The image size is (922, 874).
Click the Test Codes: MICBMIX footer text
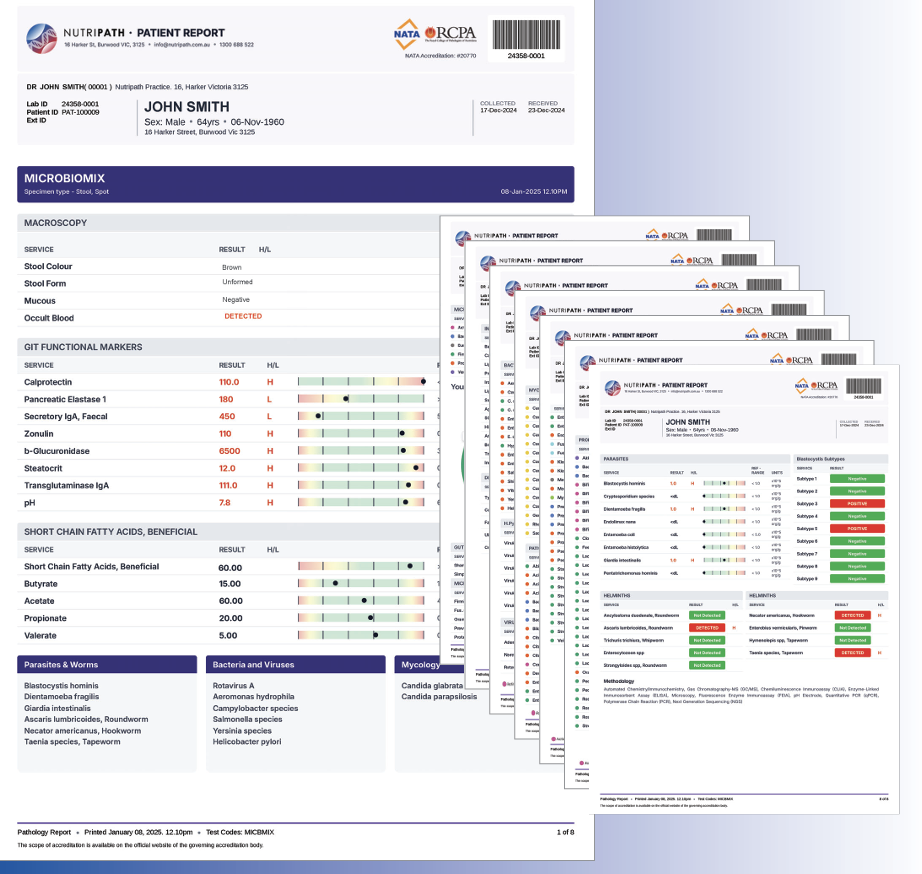[x=240, y=832]
